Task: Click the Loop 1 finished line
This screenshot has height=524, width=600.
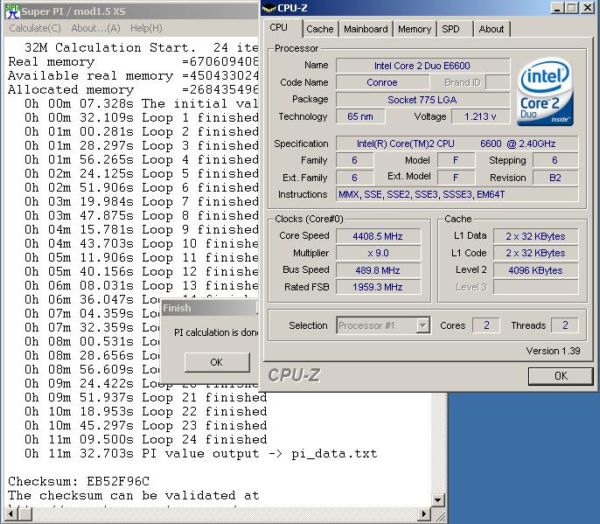Action: [141, 118]
